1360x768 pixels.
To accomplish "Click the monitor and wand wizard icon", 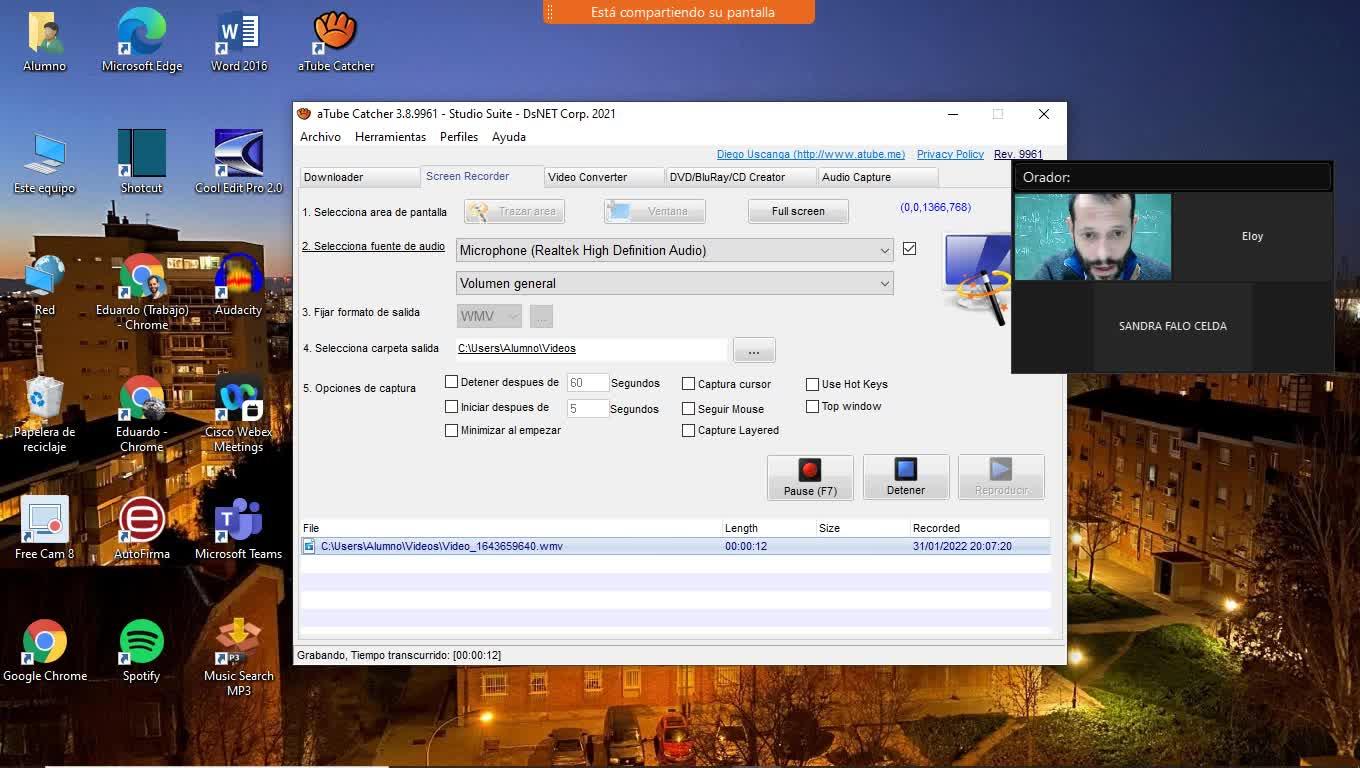I will coord(976,278).
